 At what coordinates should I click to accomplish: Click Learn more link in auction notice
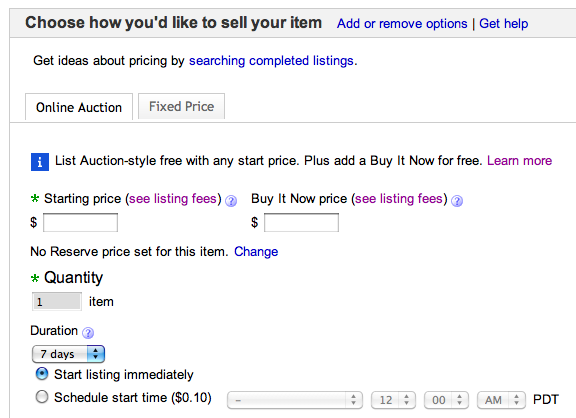click(519, 161)
